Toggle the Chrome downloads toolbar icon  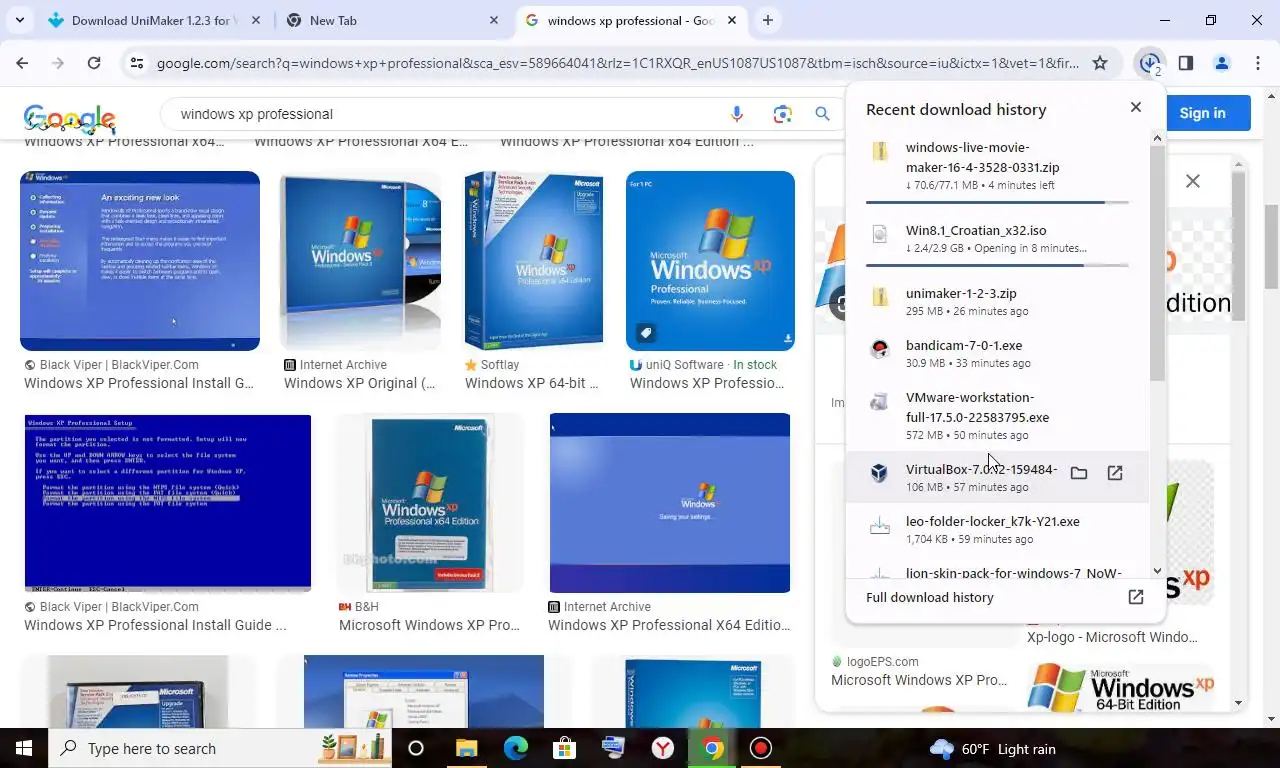1149,63
